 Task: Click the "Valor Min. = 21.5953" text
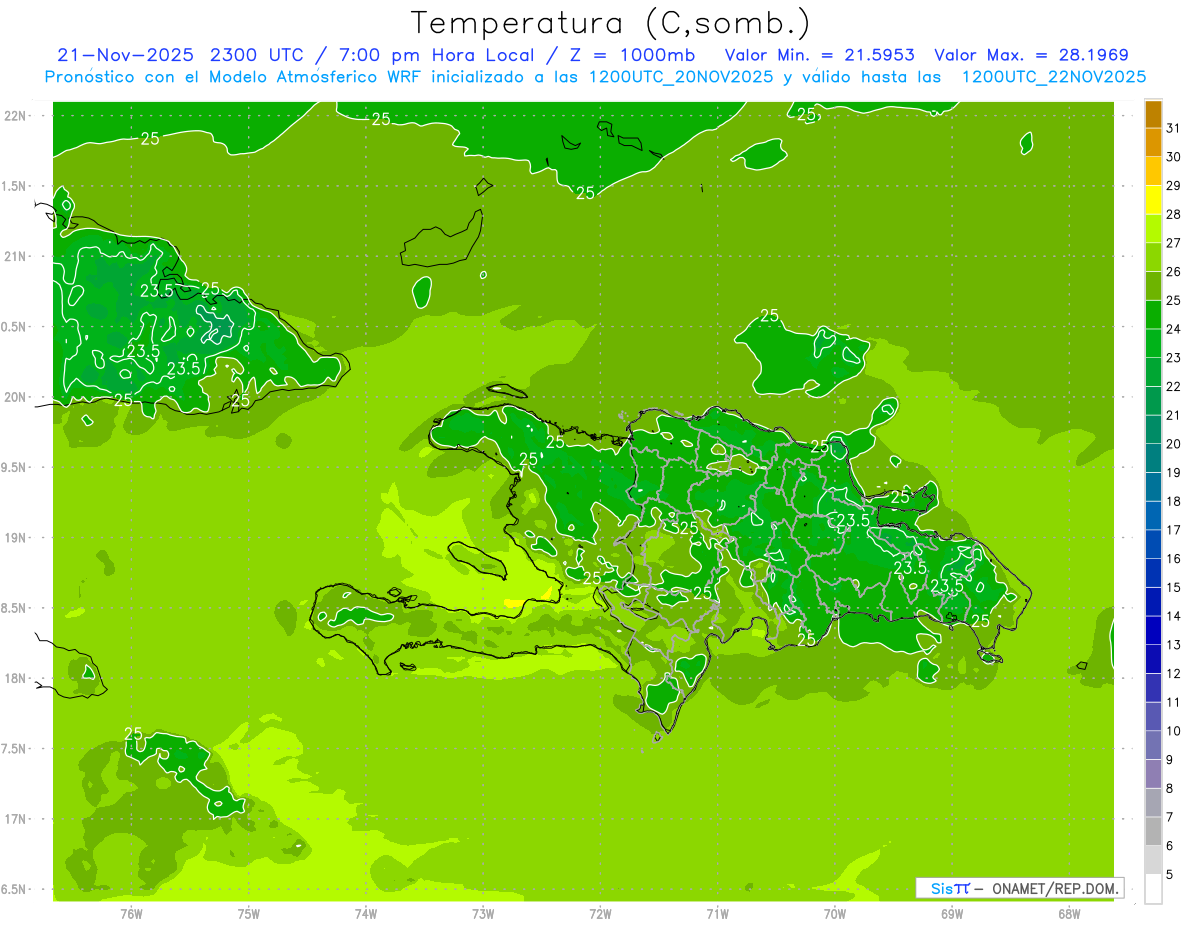click(x=820, y=55)
